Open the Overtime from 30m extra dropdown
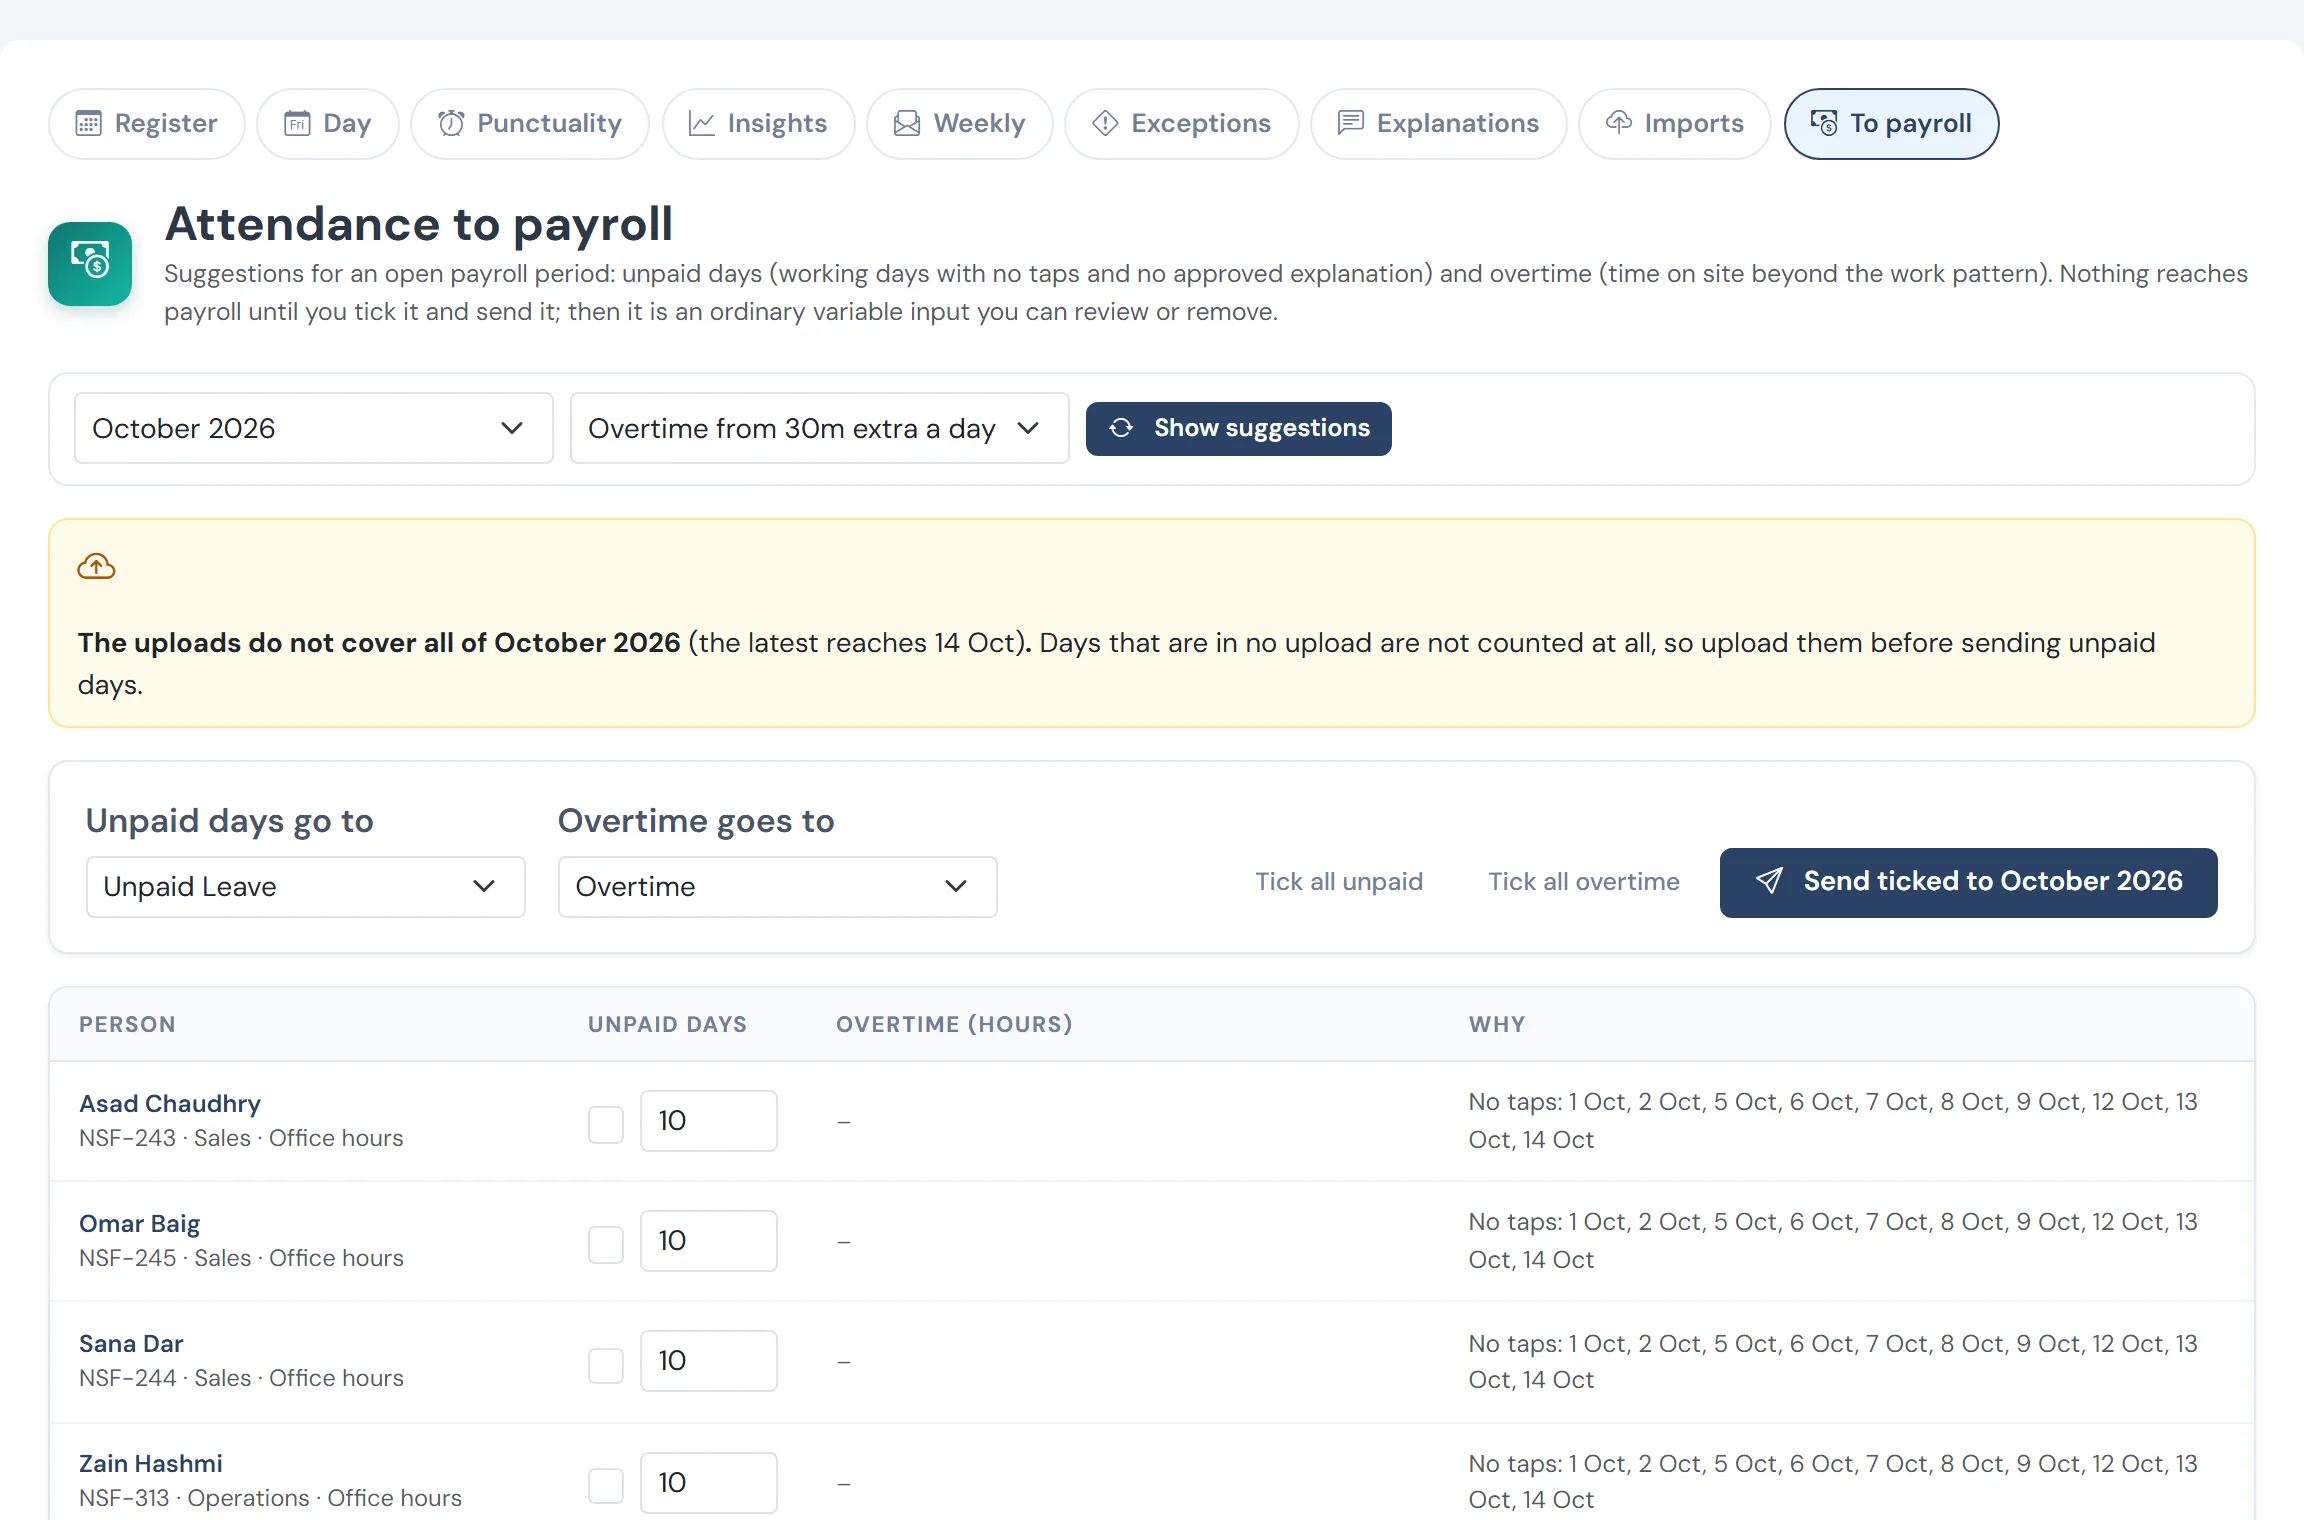Image resolution: width=2304 pixels, height=1520 pixels. [x=819, y=428]
